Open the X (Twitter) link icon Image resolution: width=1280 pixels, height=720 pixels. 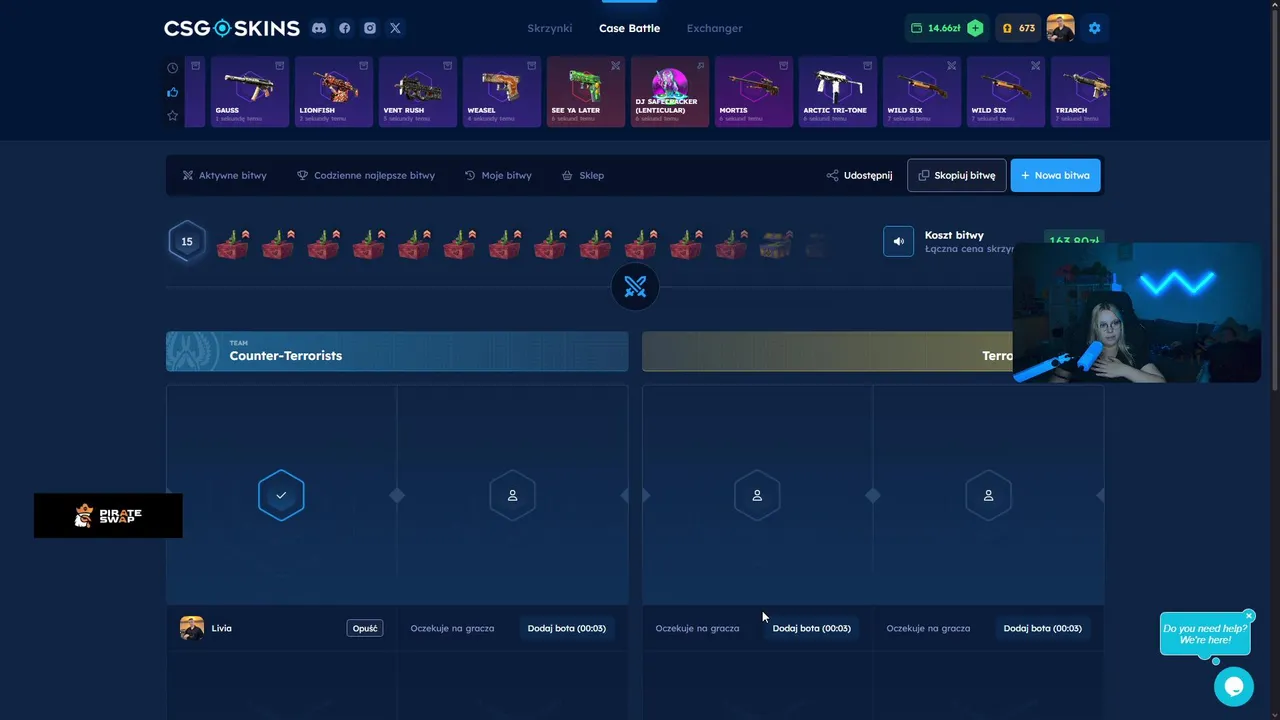click(x=395, y=28)
